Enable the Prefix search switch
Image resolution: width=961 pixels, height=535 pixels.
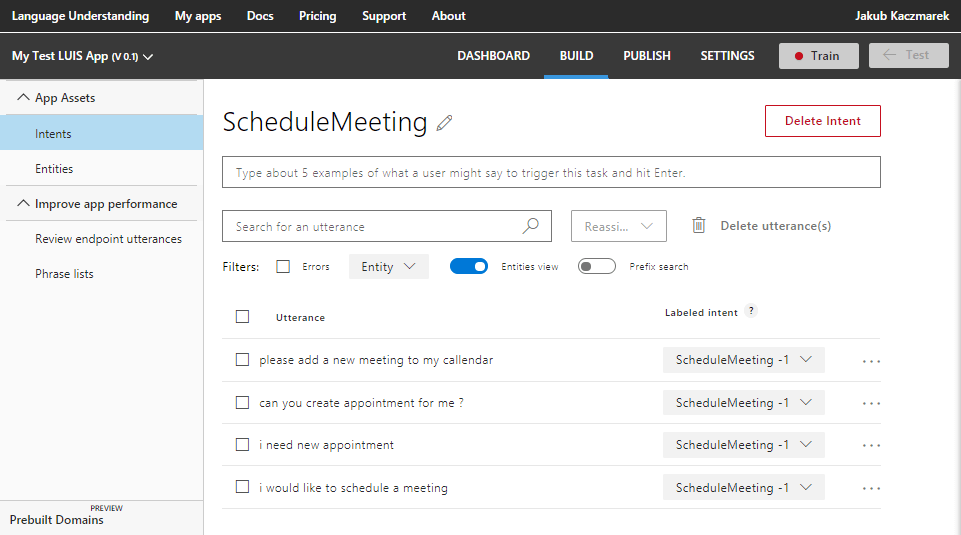coord(597,266)
